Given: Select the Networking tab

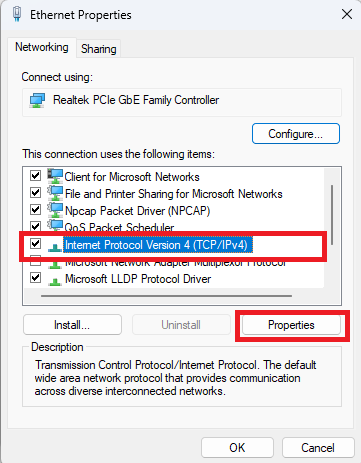Looking at the screenshot, I should 42,47.
